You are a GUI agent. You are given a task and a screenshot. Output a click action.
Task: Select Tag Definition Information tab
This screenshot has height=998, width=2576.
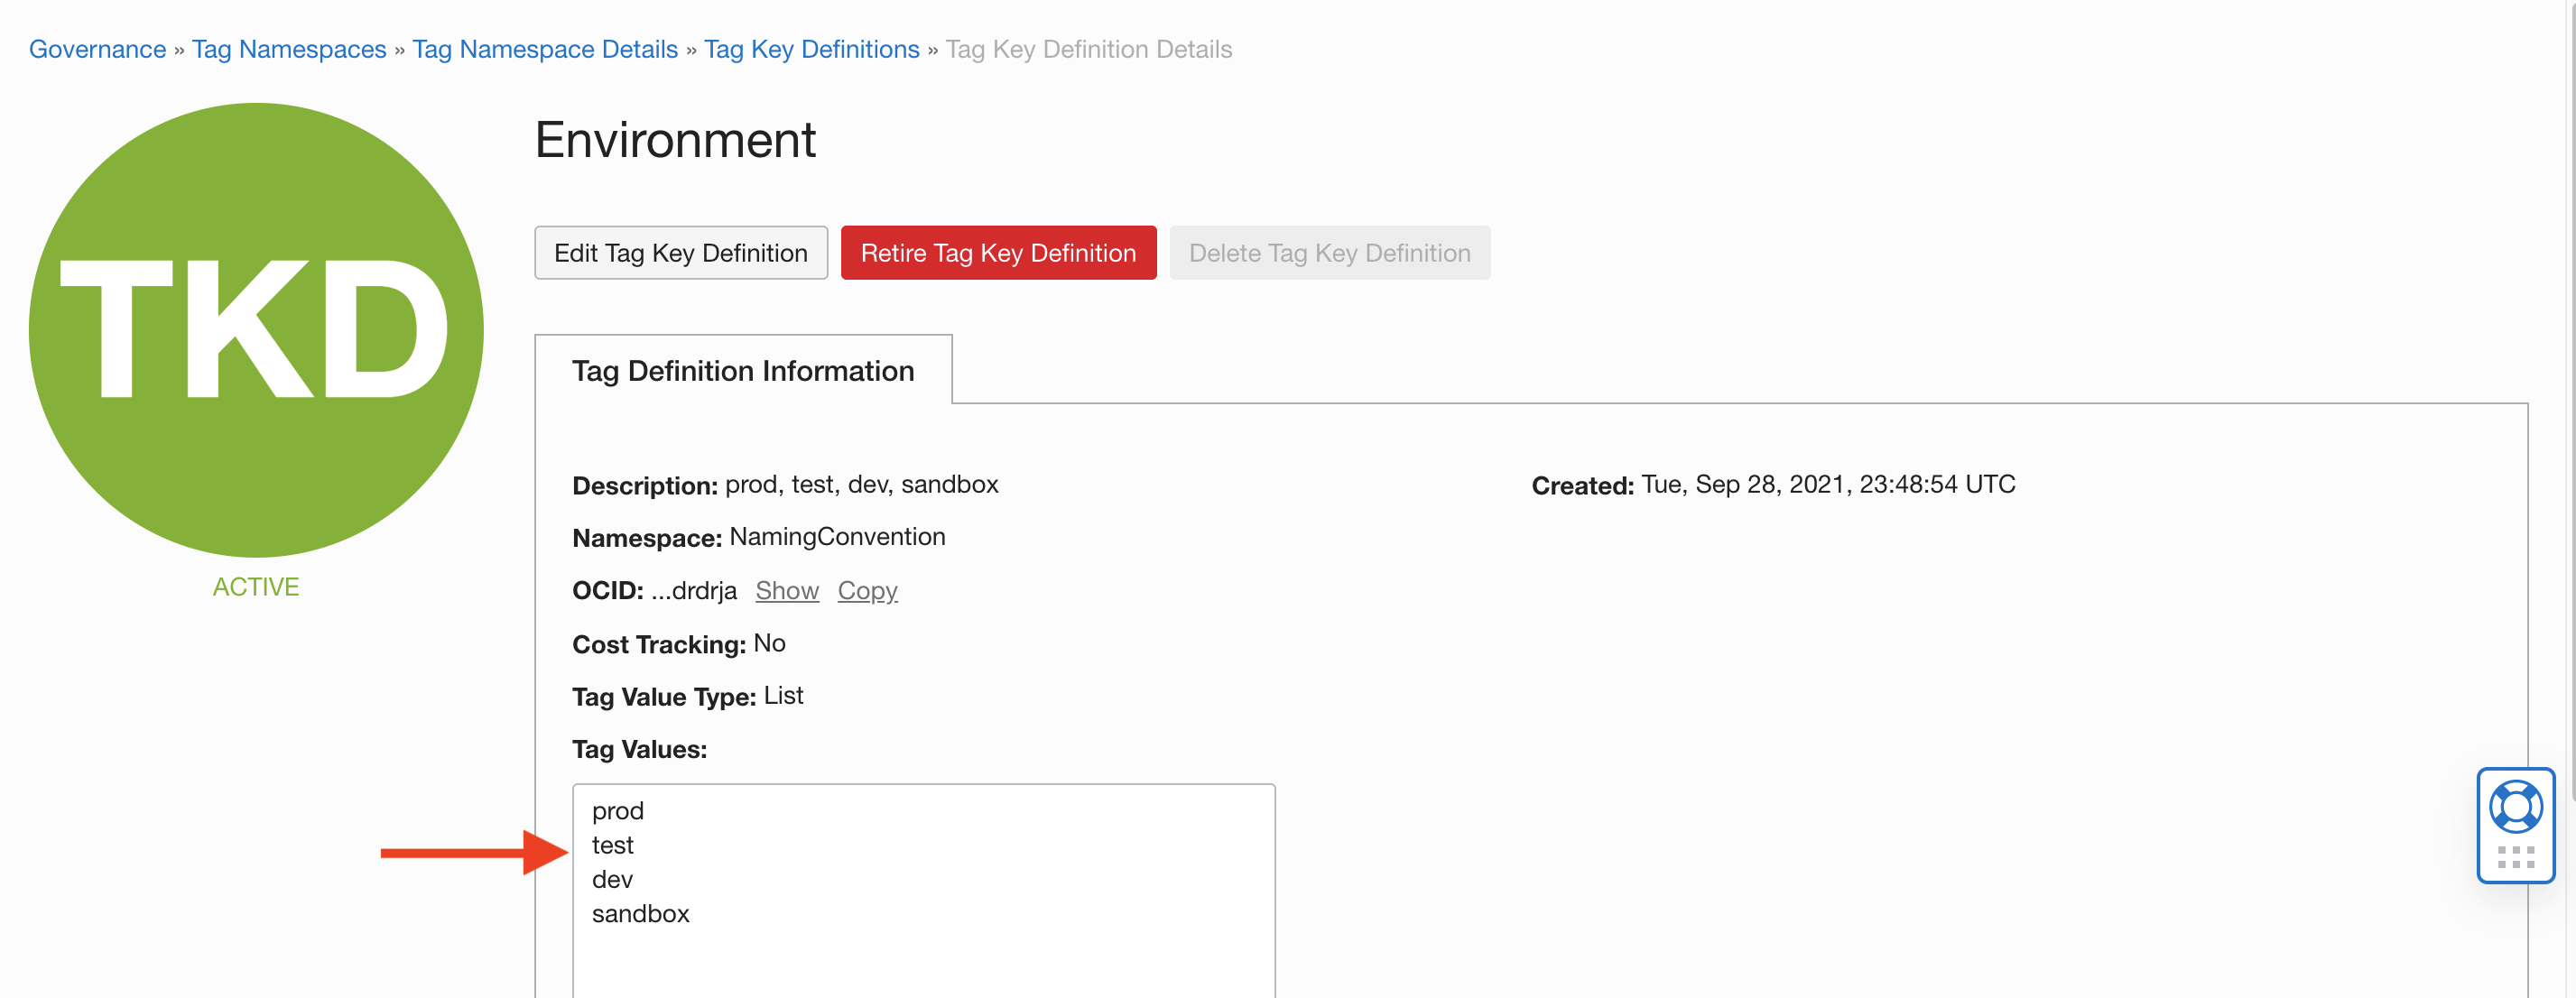[x=742, y=371]
